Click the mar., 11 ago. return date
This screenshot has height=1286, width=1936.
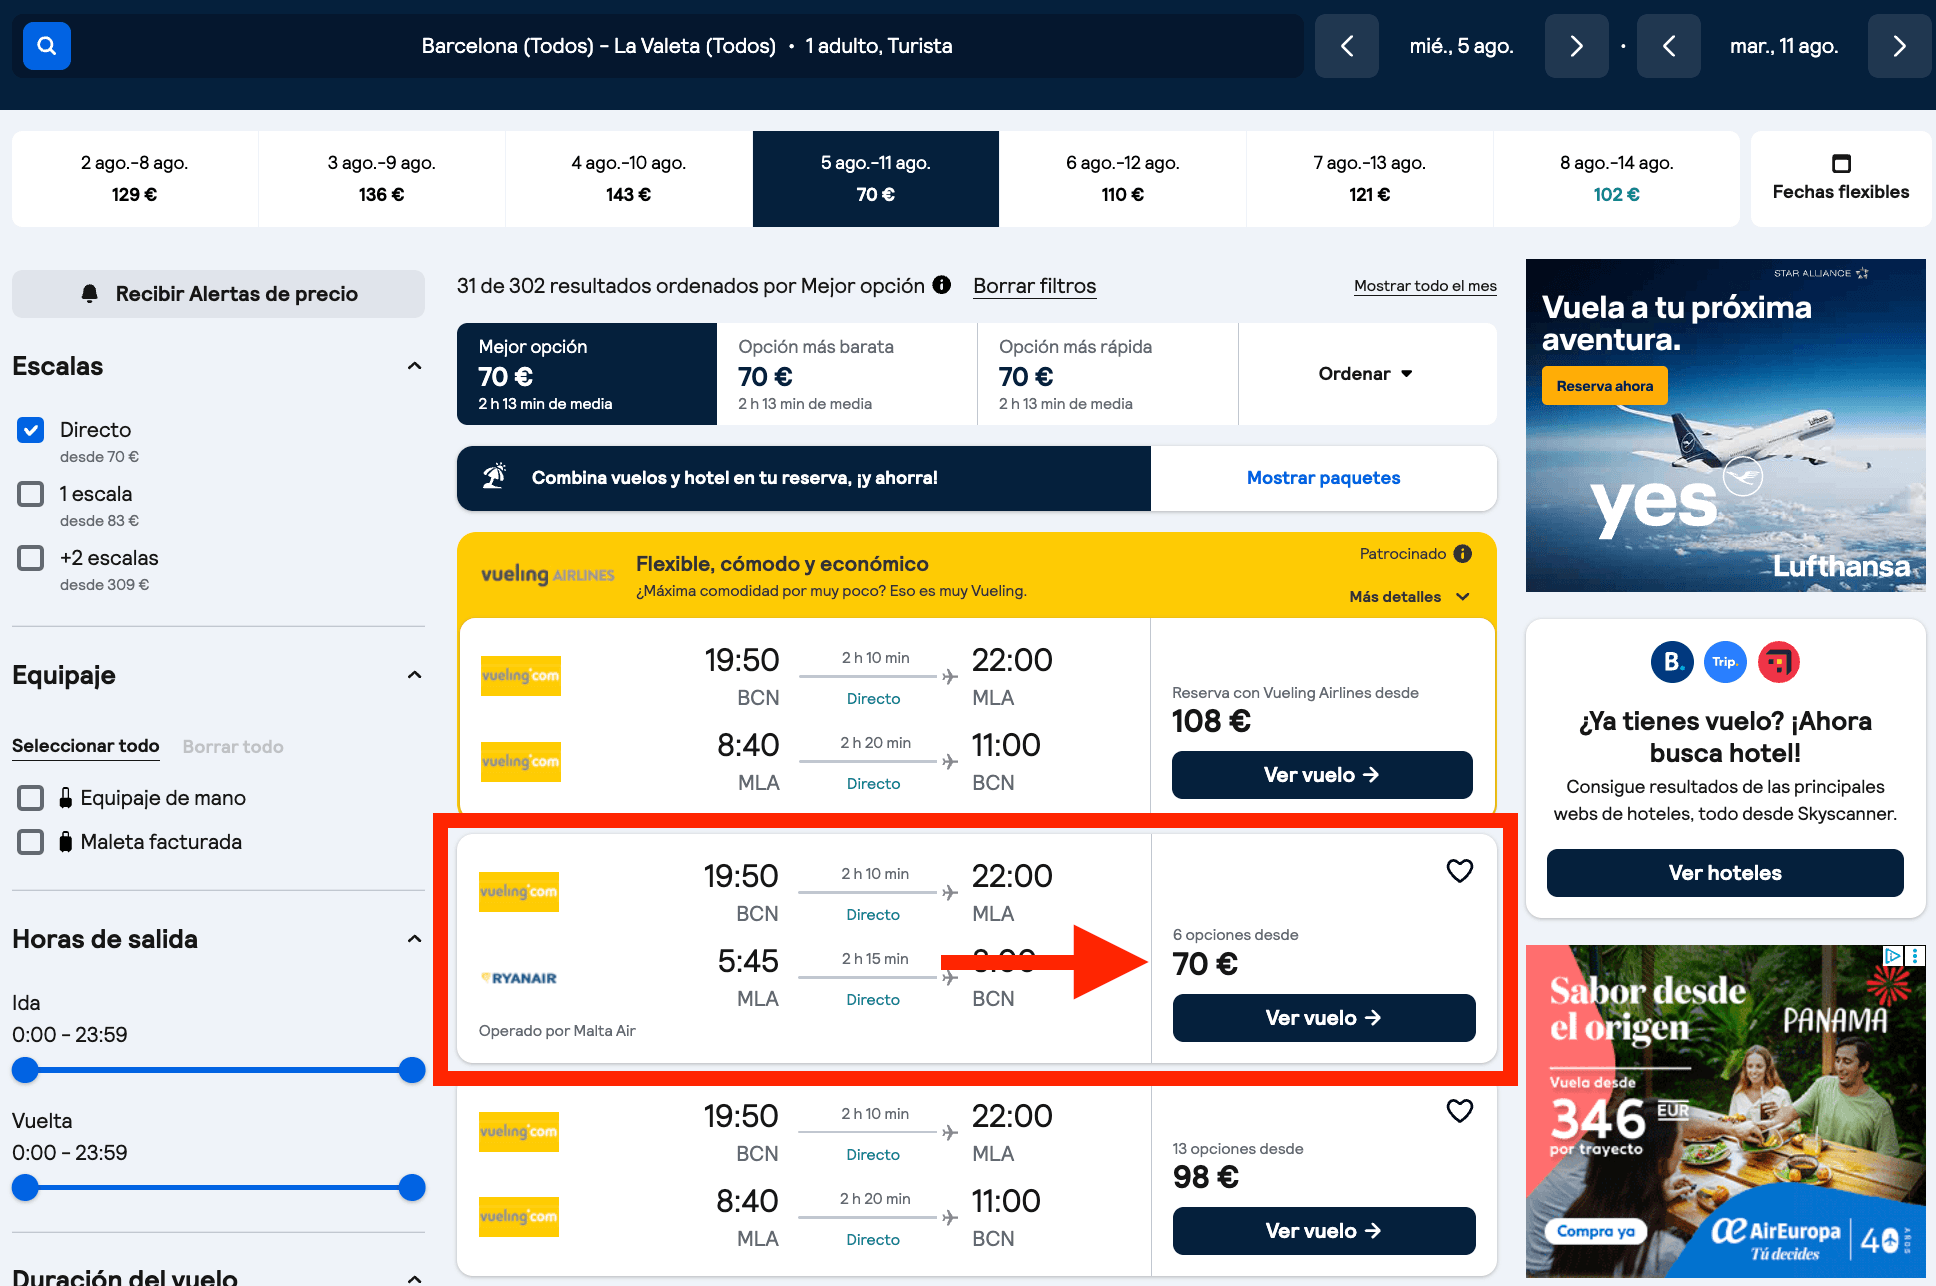[x=1784, y=46]
